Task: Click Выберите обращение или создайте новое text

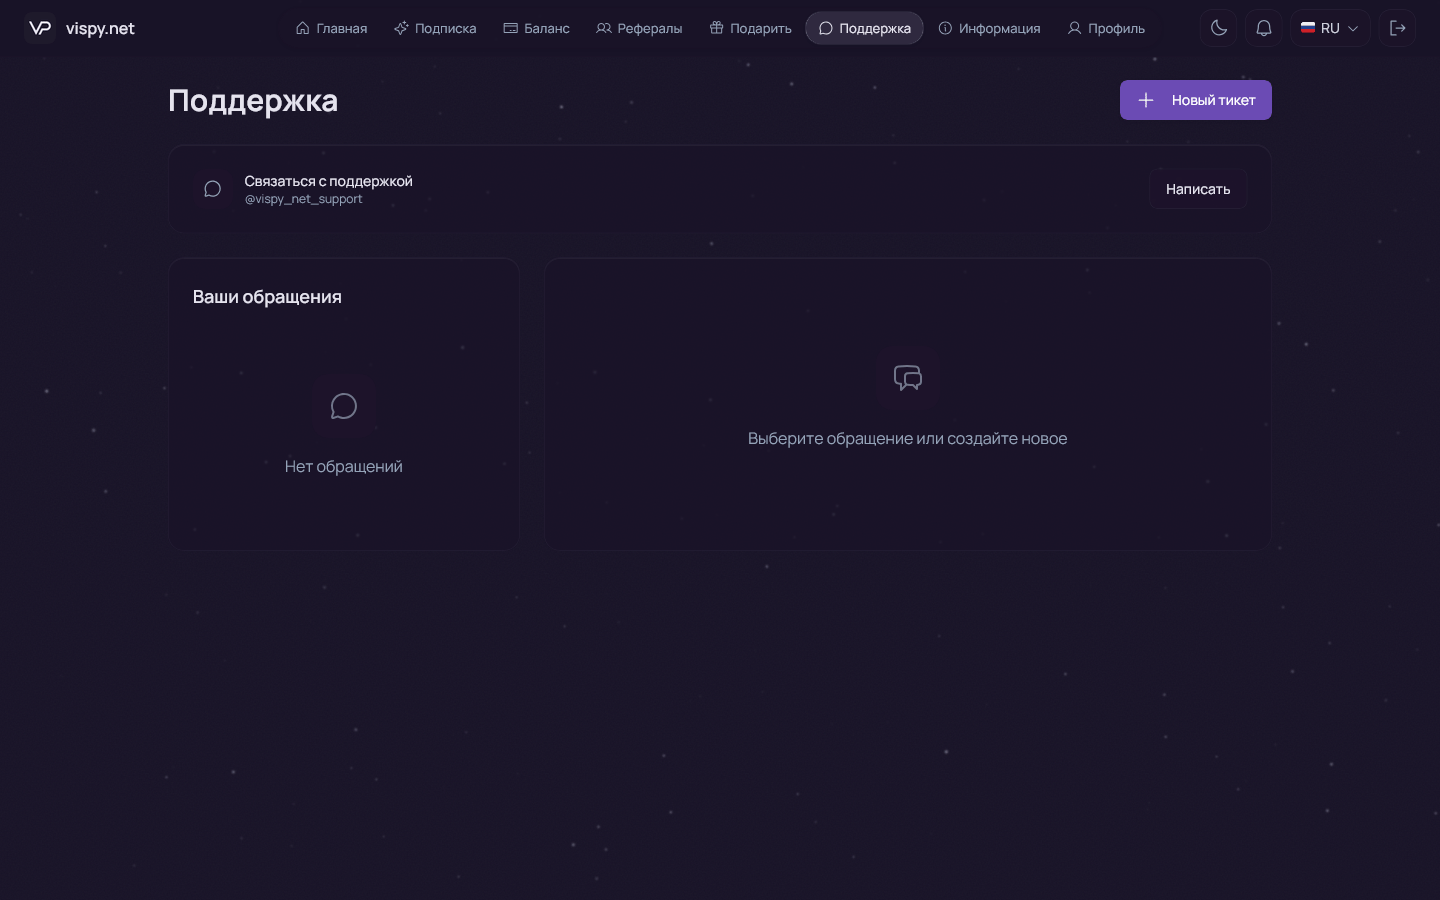Action: pos(908,439)
